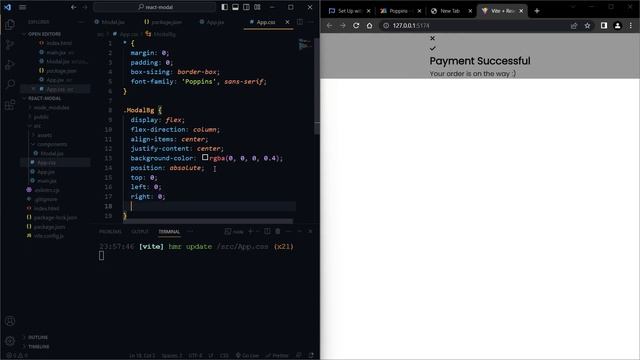Toggle the bottom panel layout button
Image resolution: width=640 pixels, height=360 pixels.
point(236,7)
